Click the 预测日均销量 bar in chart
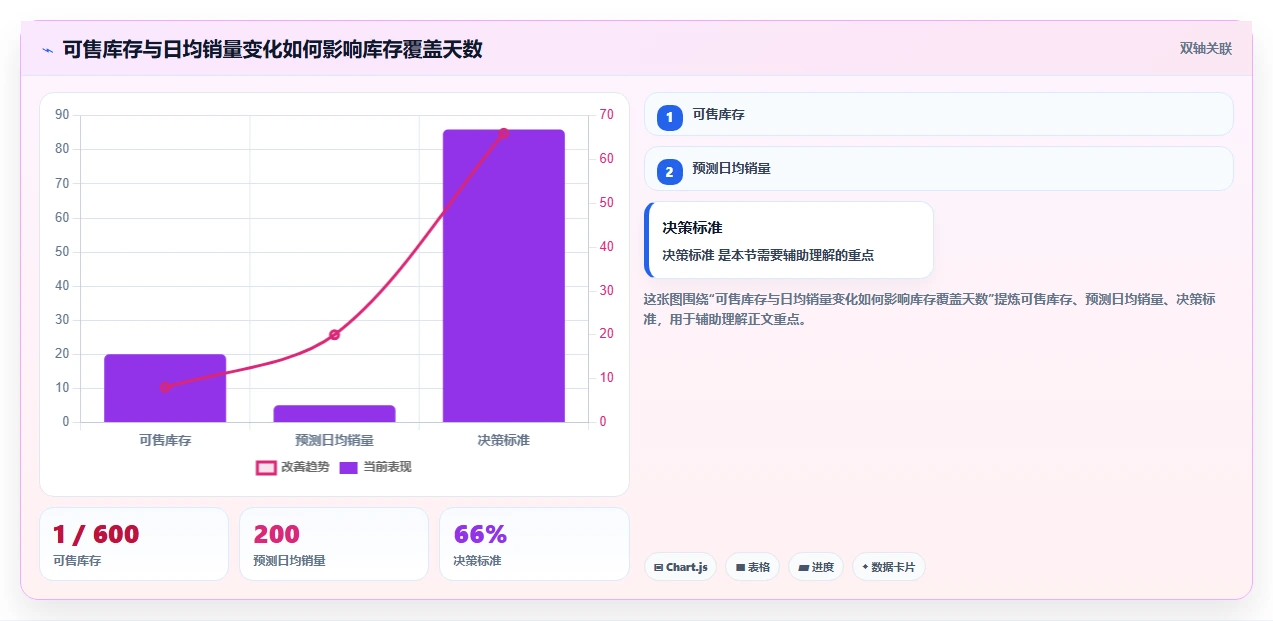Viewport: 1273px width, 621px height. pyautogui.click(x=334, y=413)
